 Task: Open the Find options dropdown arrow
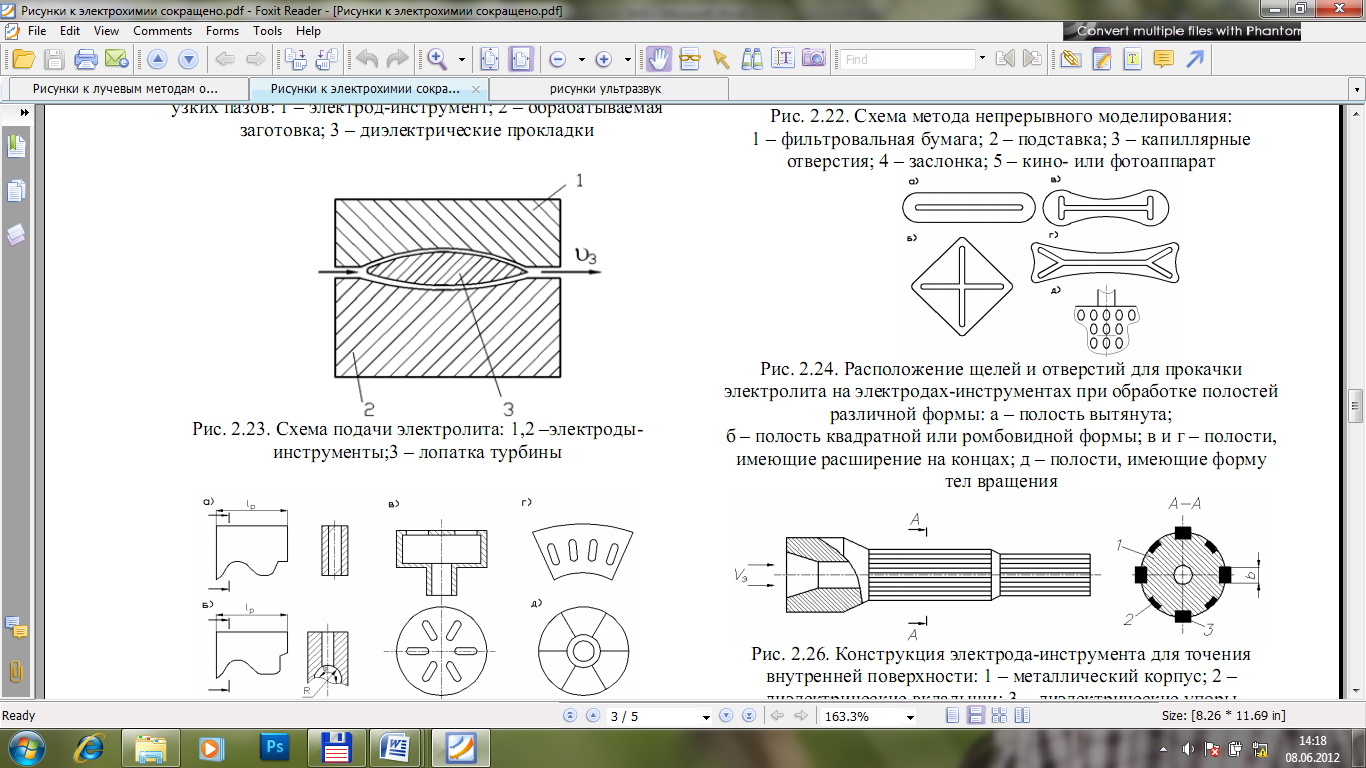click(x=982, y=59)
